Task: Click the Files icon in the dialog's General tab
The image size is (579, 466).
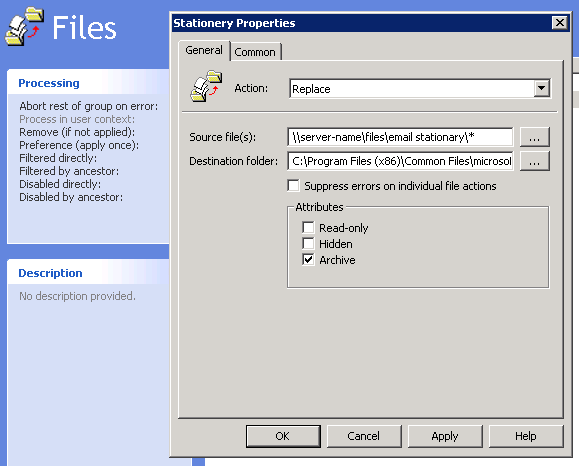Action: [x=206, y=86]
